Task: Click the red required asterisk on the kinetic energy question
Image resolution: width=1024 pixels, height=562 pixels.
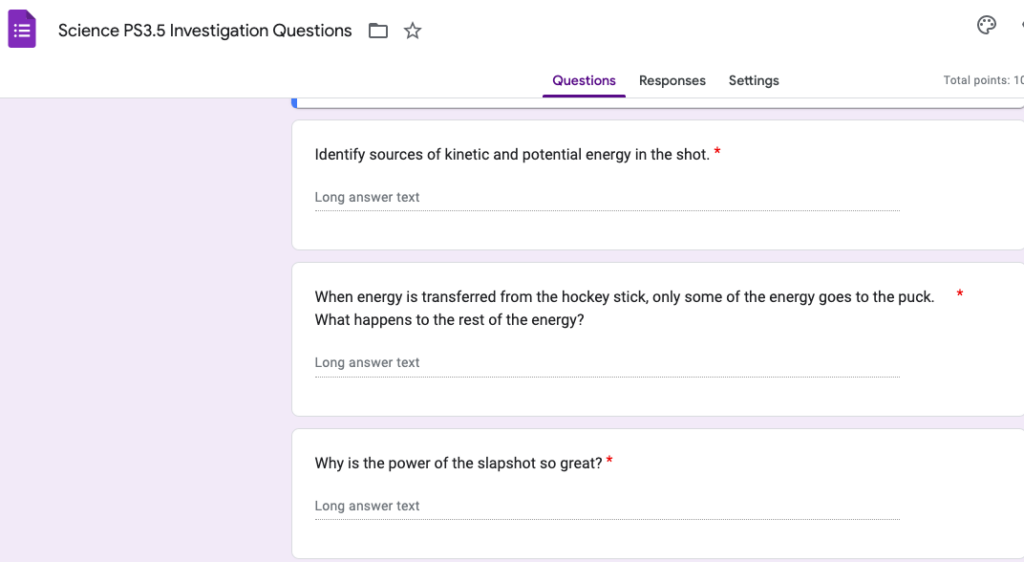Action: [717, 153]
